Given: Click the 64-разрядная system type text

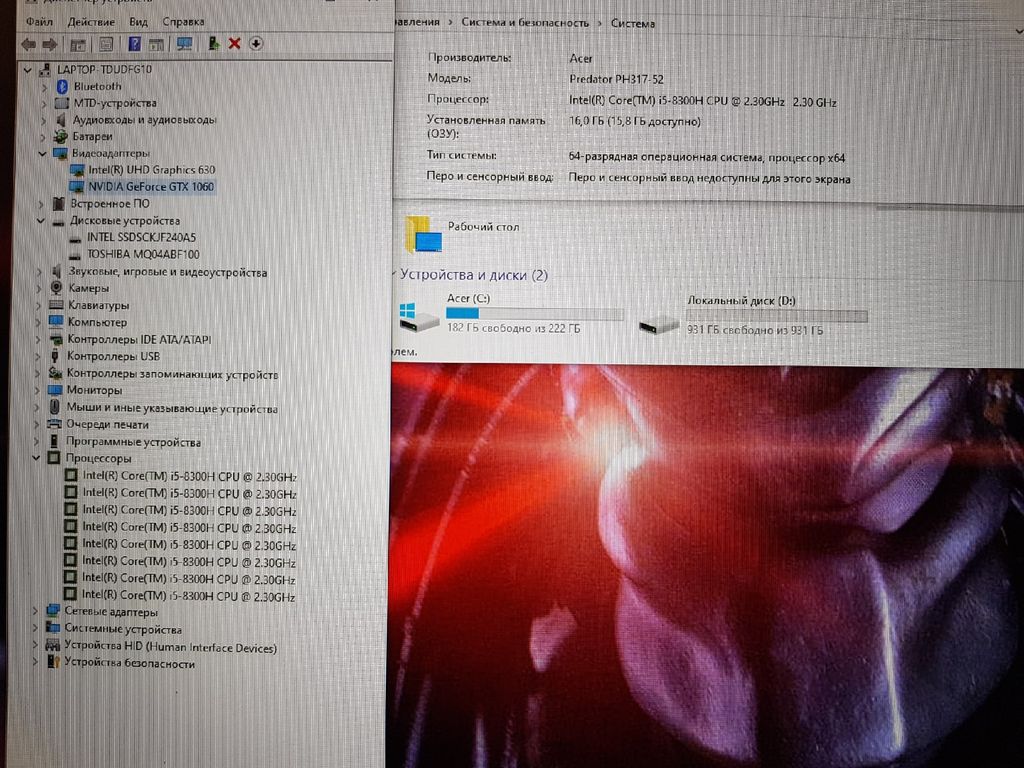Looking at the screenshot, I should [x=707, y=158].
